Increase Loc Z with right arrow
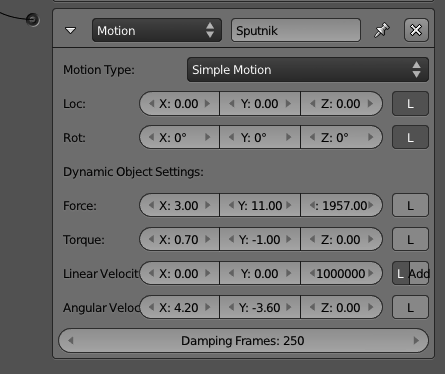The width and height of the screenshot is (445, 374). click(x=370, y=104)
